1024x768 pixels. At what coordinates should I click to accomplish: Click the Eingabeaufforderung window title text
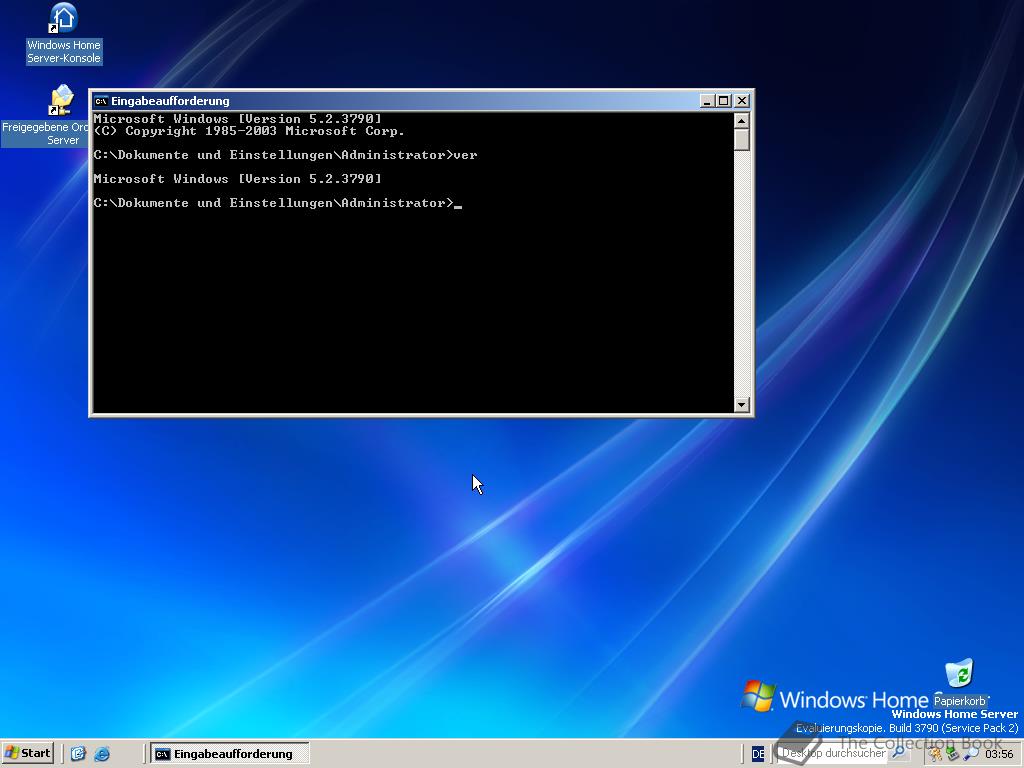[x=170, y=101]
